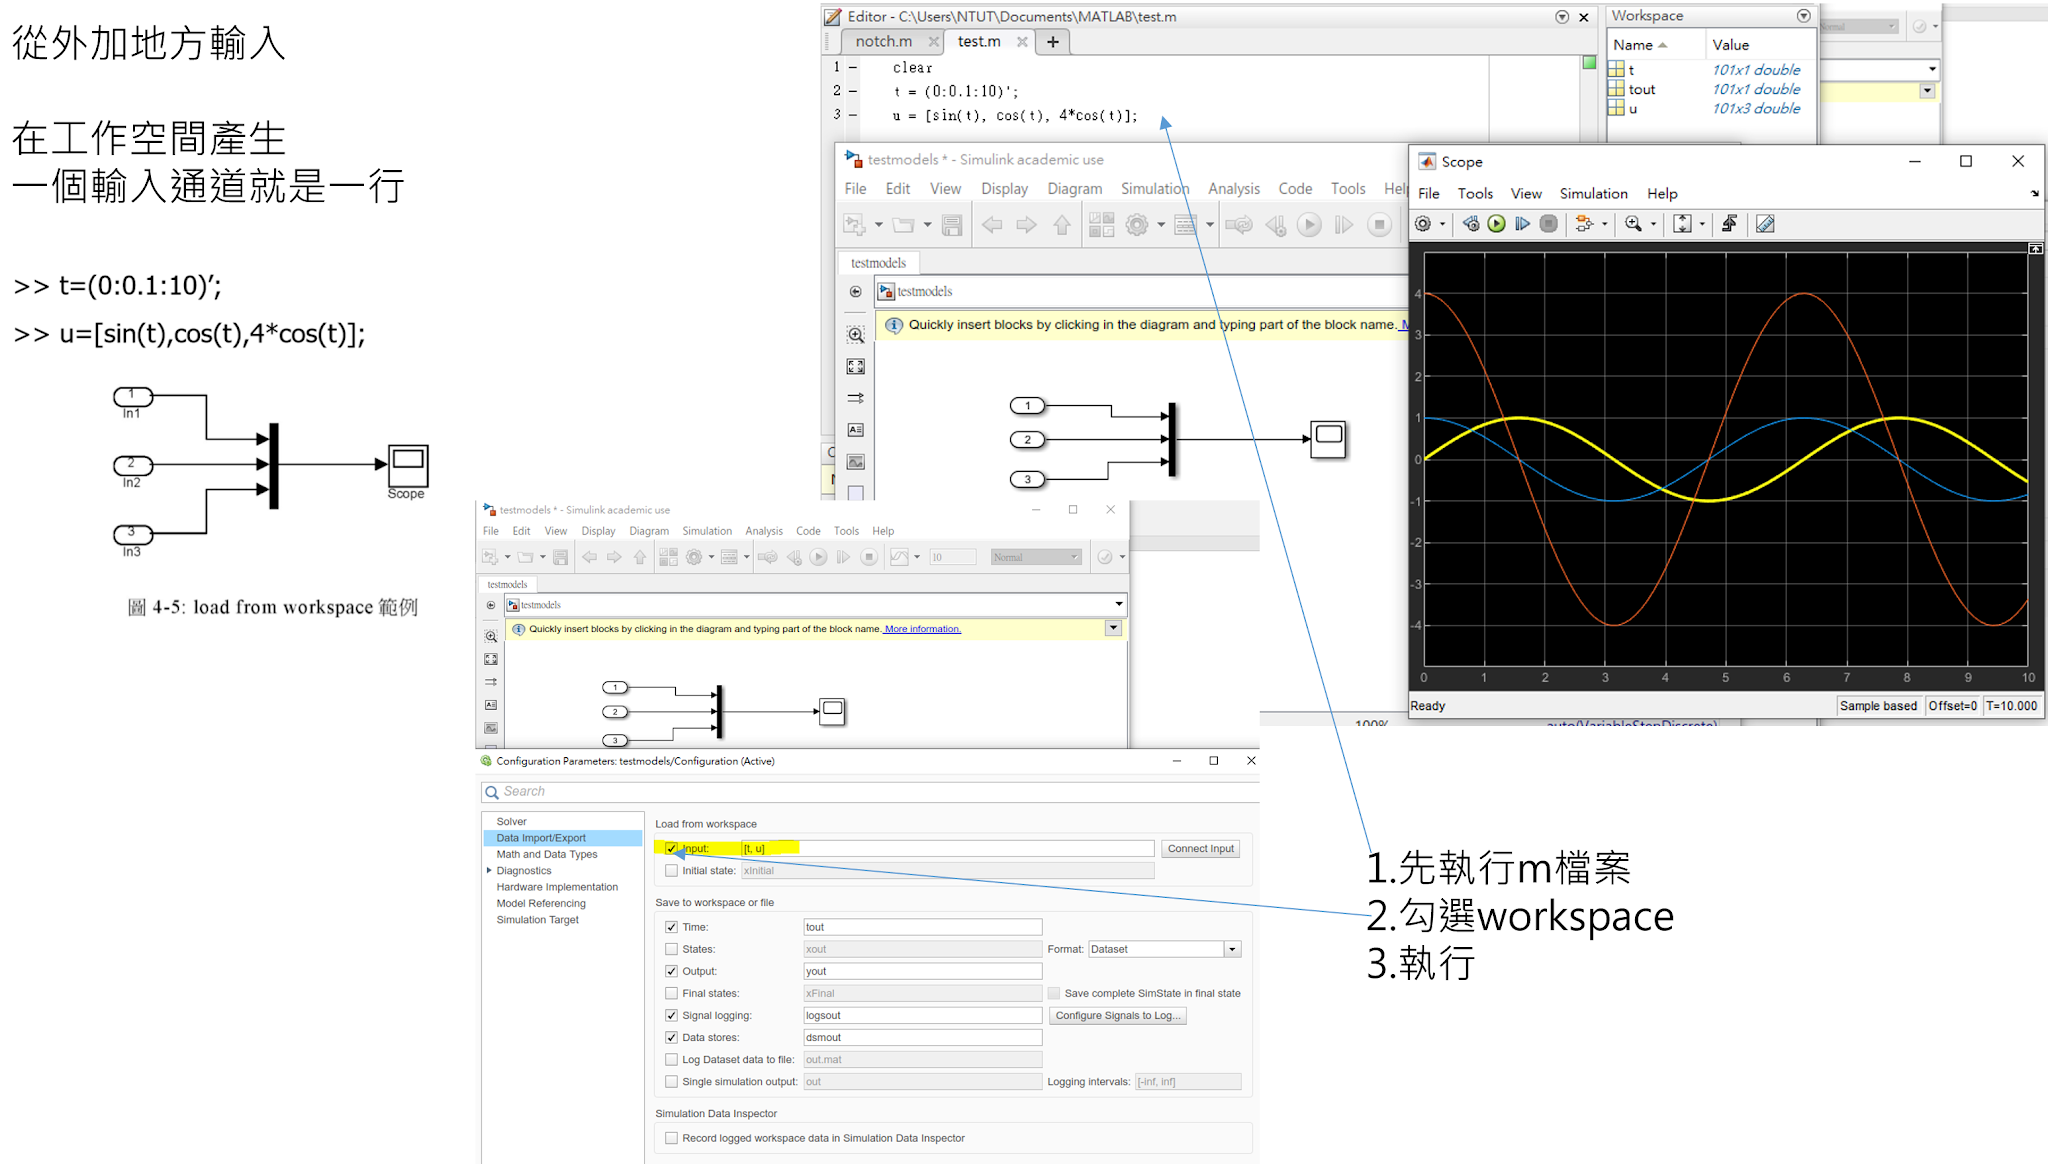Expand Diagnostics tree node
Screen dimensions: 2048x1164
(489, 870)
